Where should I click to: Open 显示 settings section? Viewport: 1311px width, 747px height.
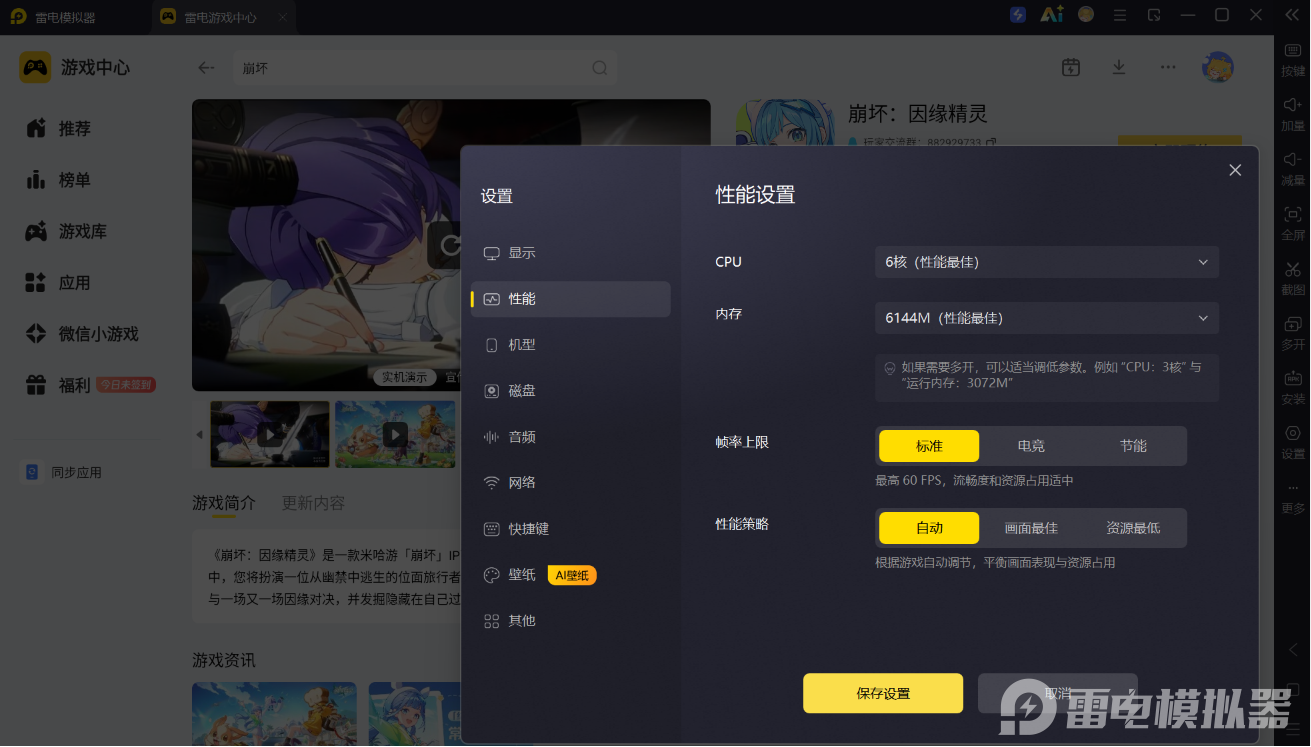pyautogui.click(x=570, y=253)
